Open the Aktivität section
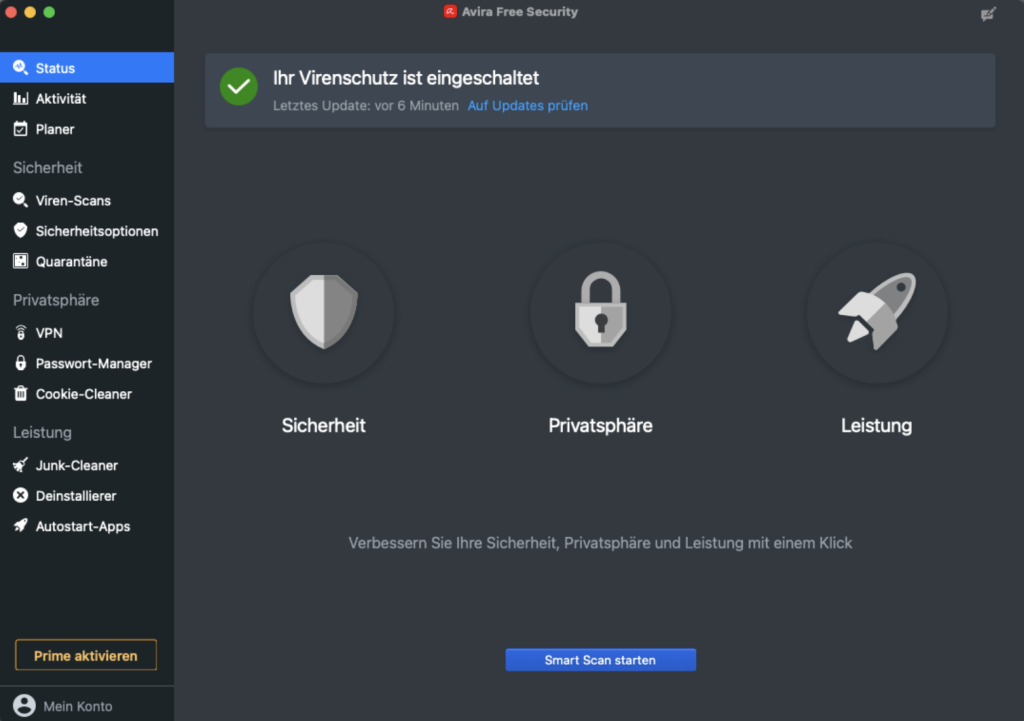Viewport: 1024px width, 721px height. 60,99
